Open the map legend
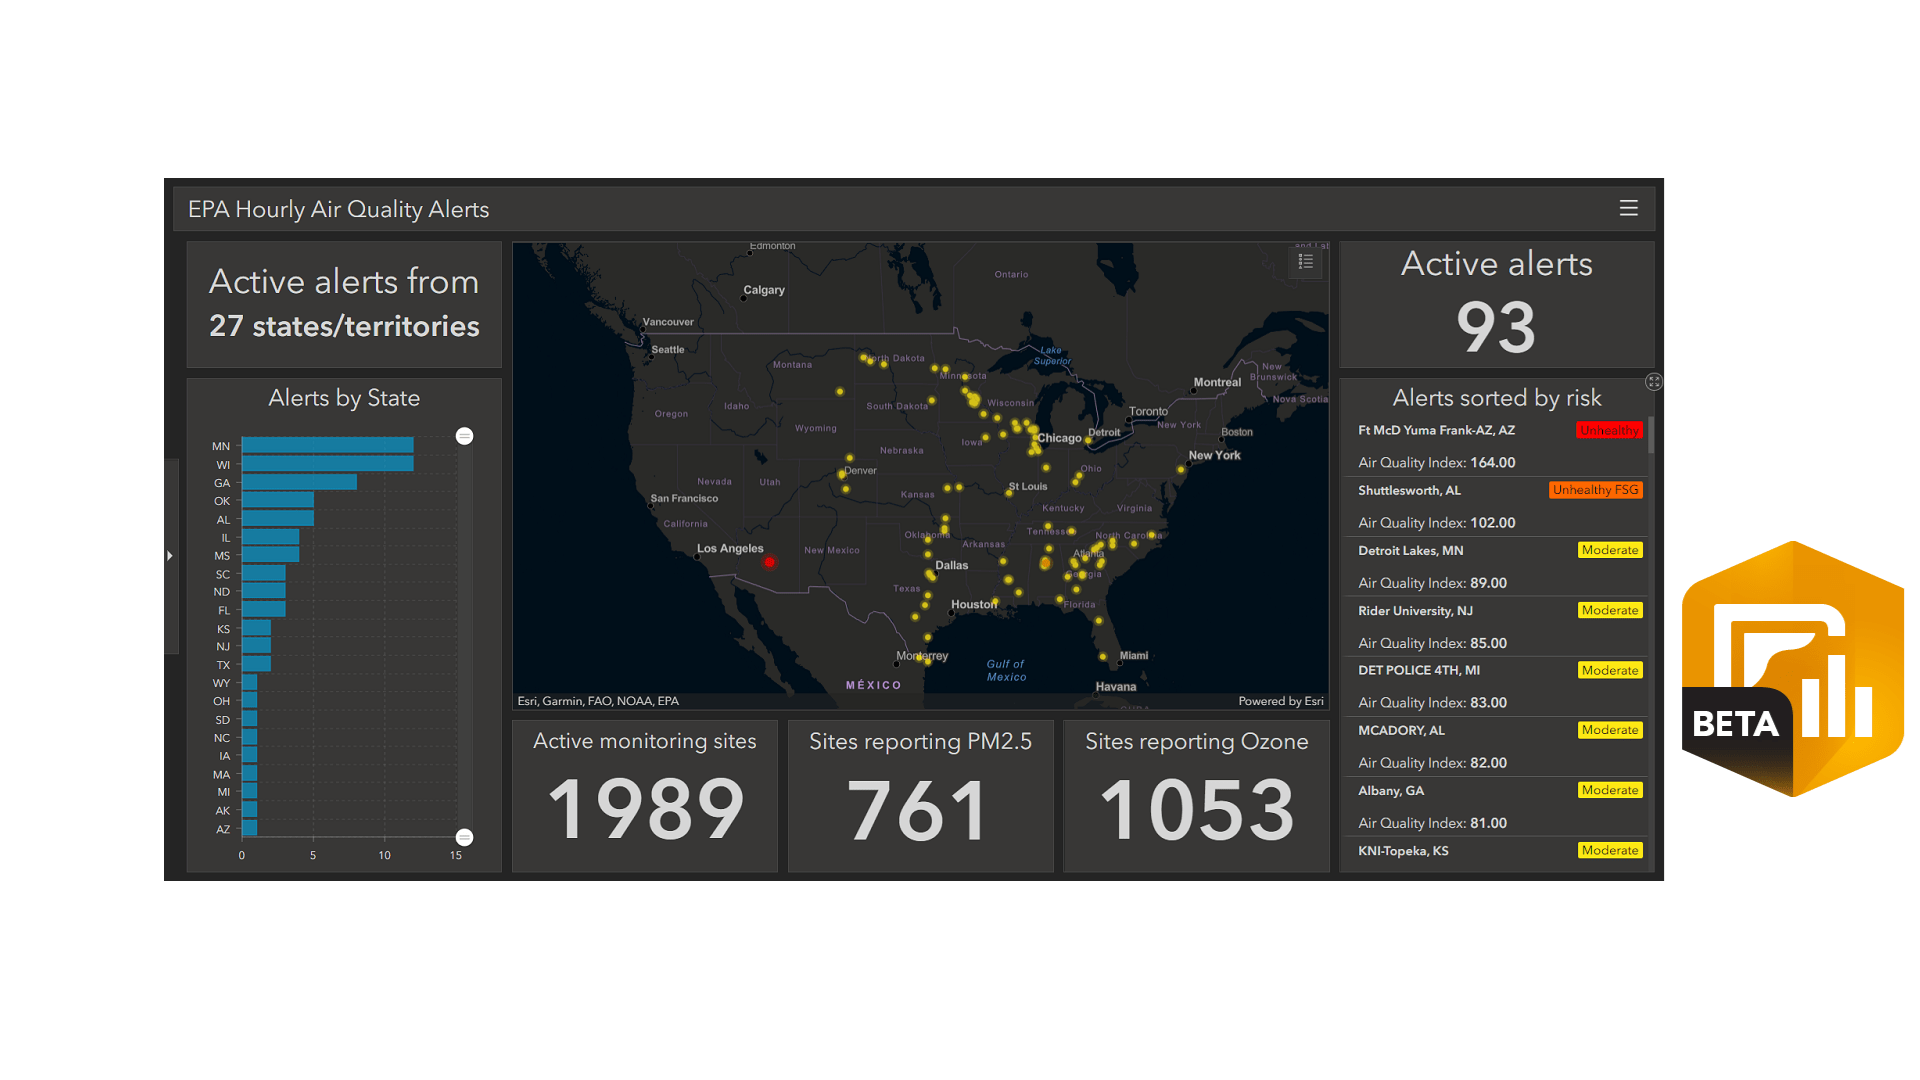Viewport: 1920px width, 1080px height. point(1305,261)
